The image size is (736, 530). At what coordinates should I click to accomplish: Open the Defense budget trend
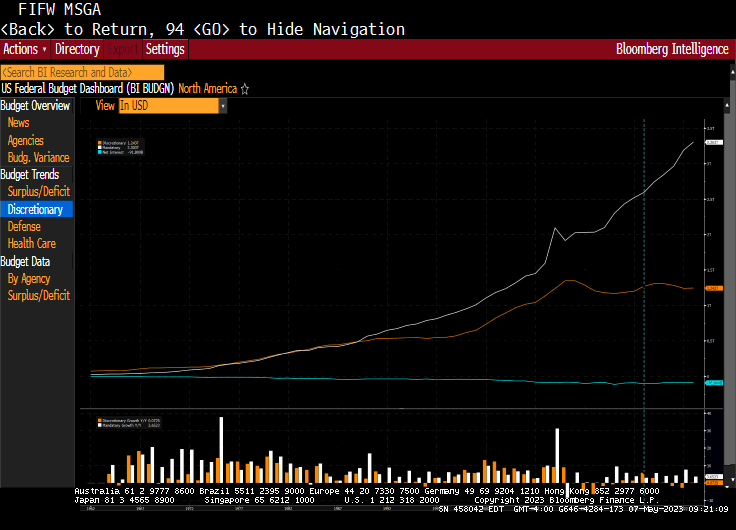pos(24,226)
